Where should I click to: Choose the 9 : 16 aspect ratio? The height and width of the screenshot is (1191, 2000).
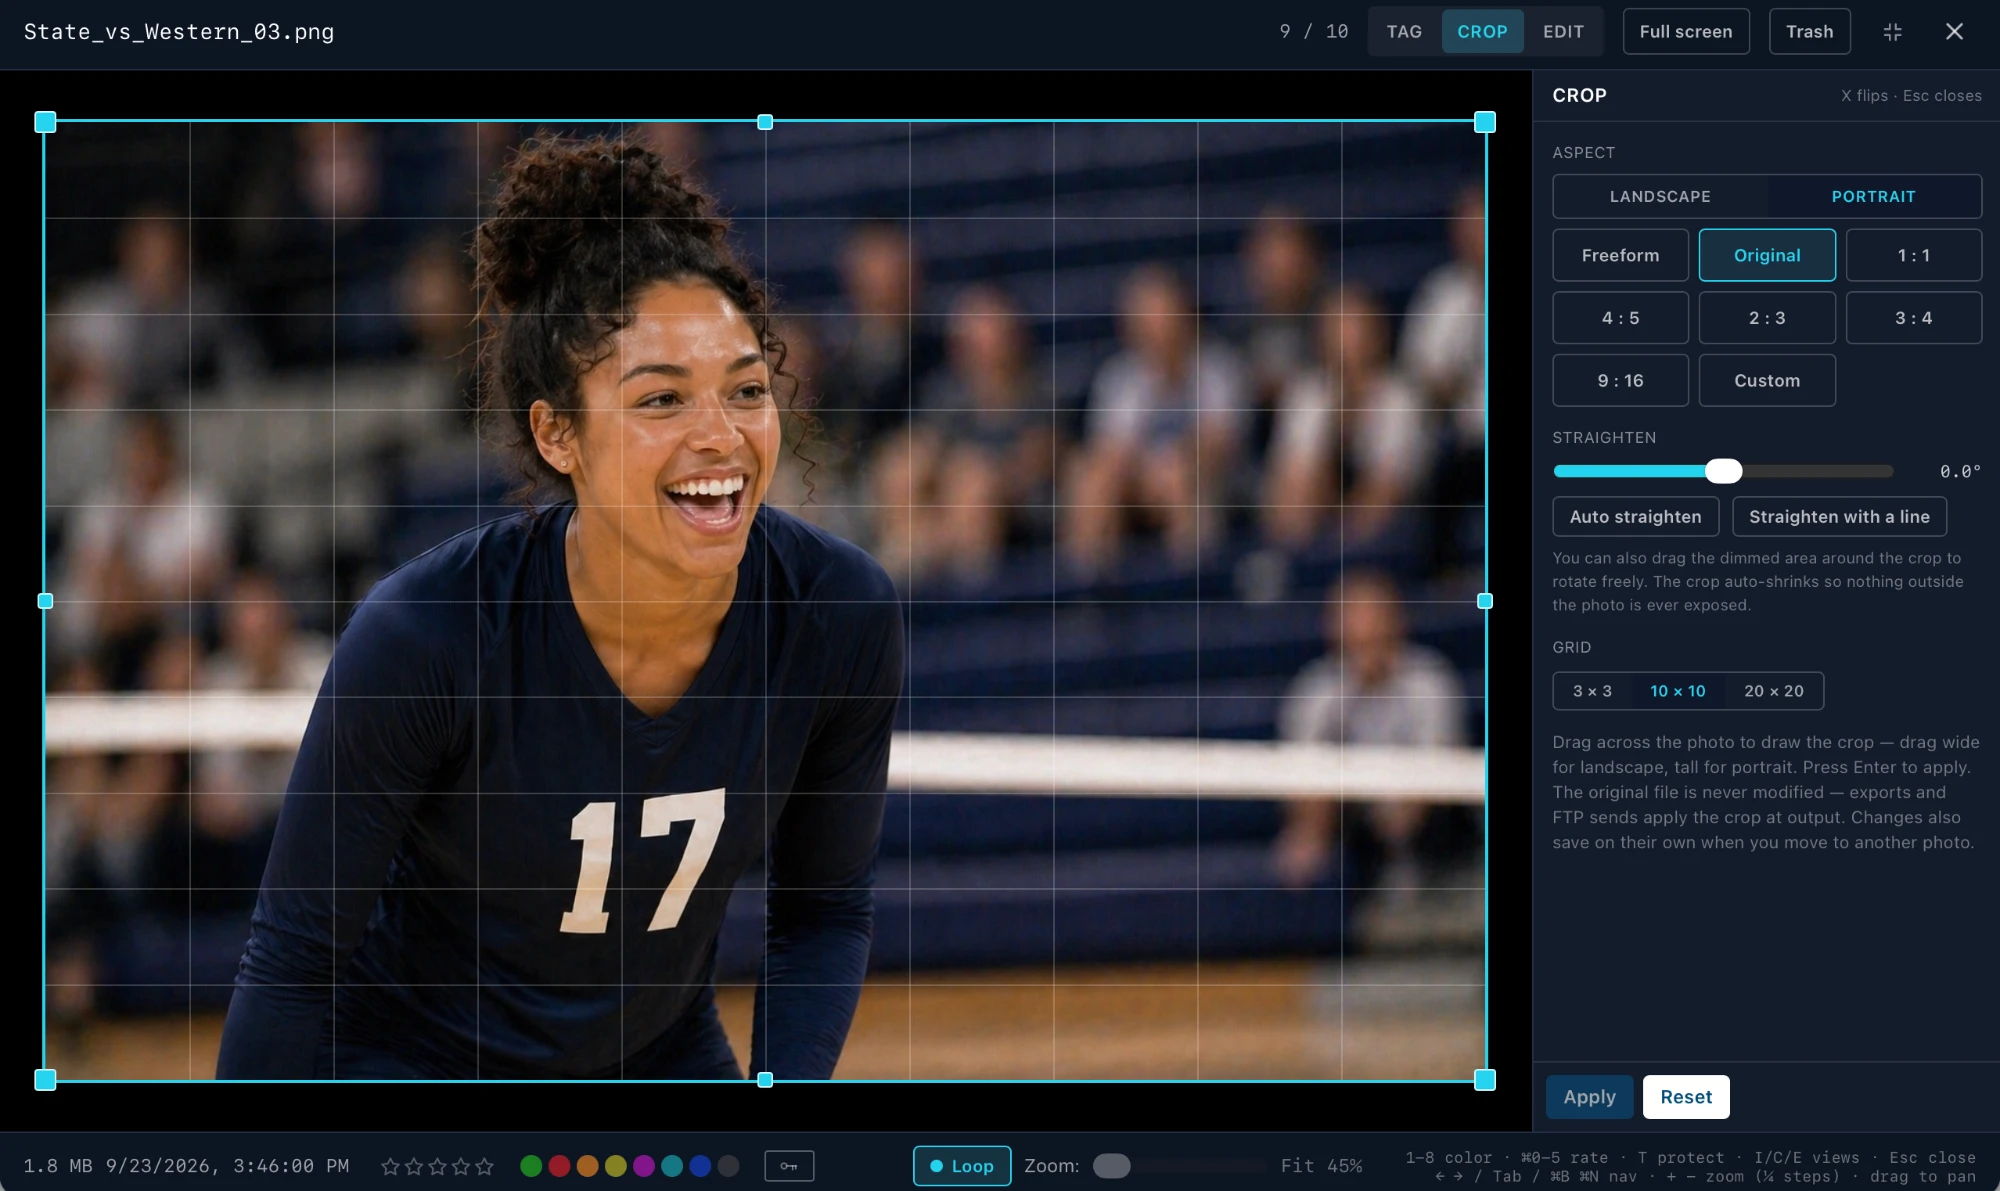pyautogui.click(x=1620, y=381)
